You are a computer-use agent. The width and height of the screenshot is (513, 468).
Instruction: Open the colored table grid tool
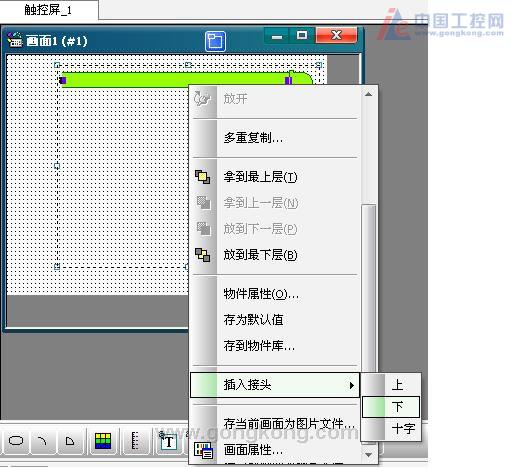click(x=103, y=441)
